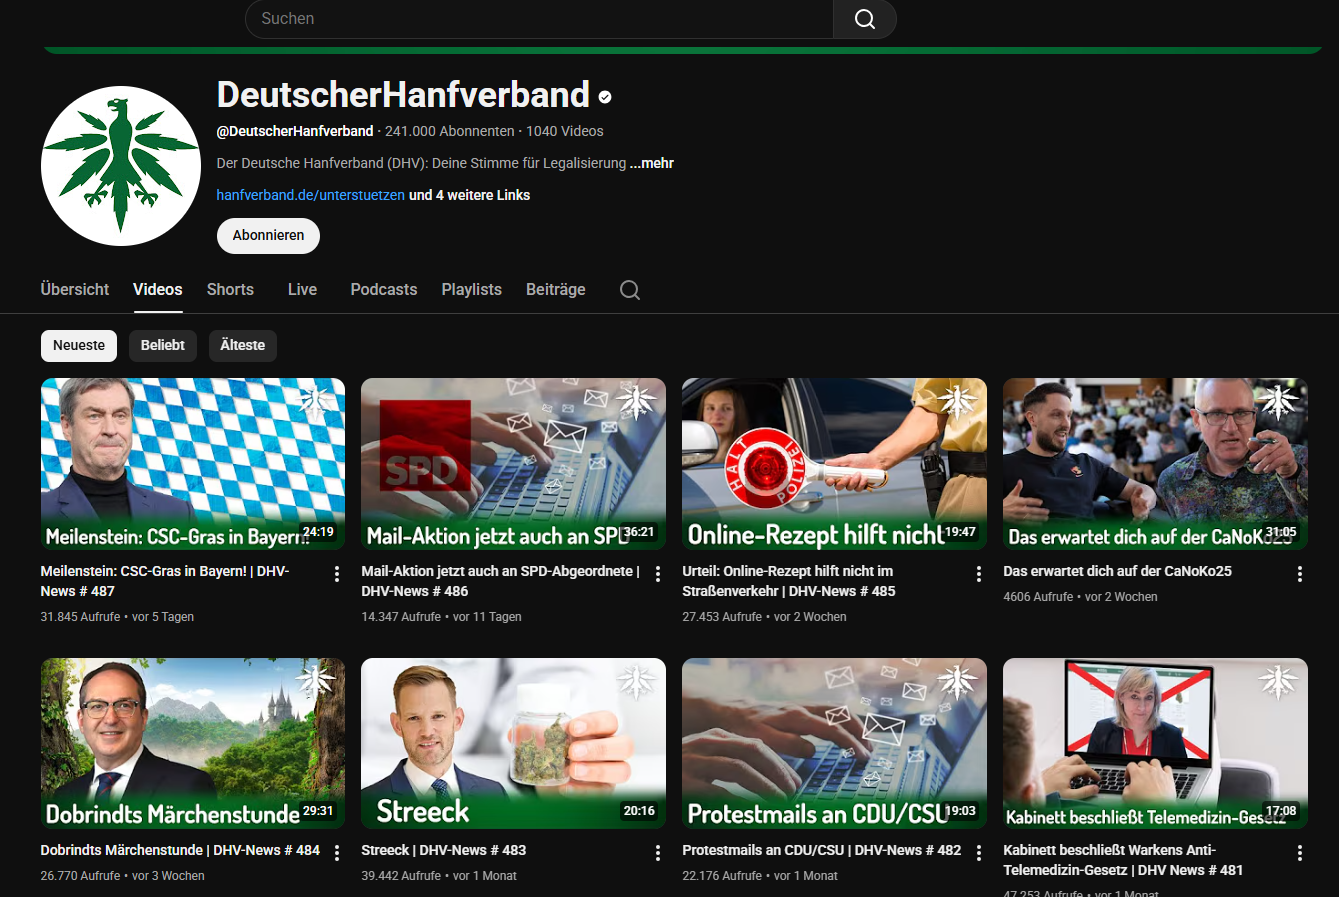Open options menu for DHV-News # 485 video
1339x897 pixels.
(979, 574)
